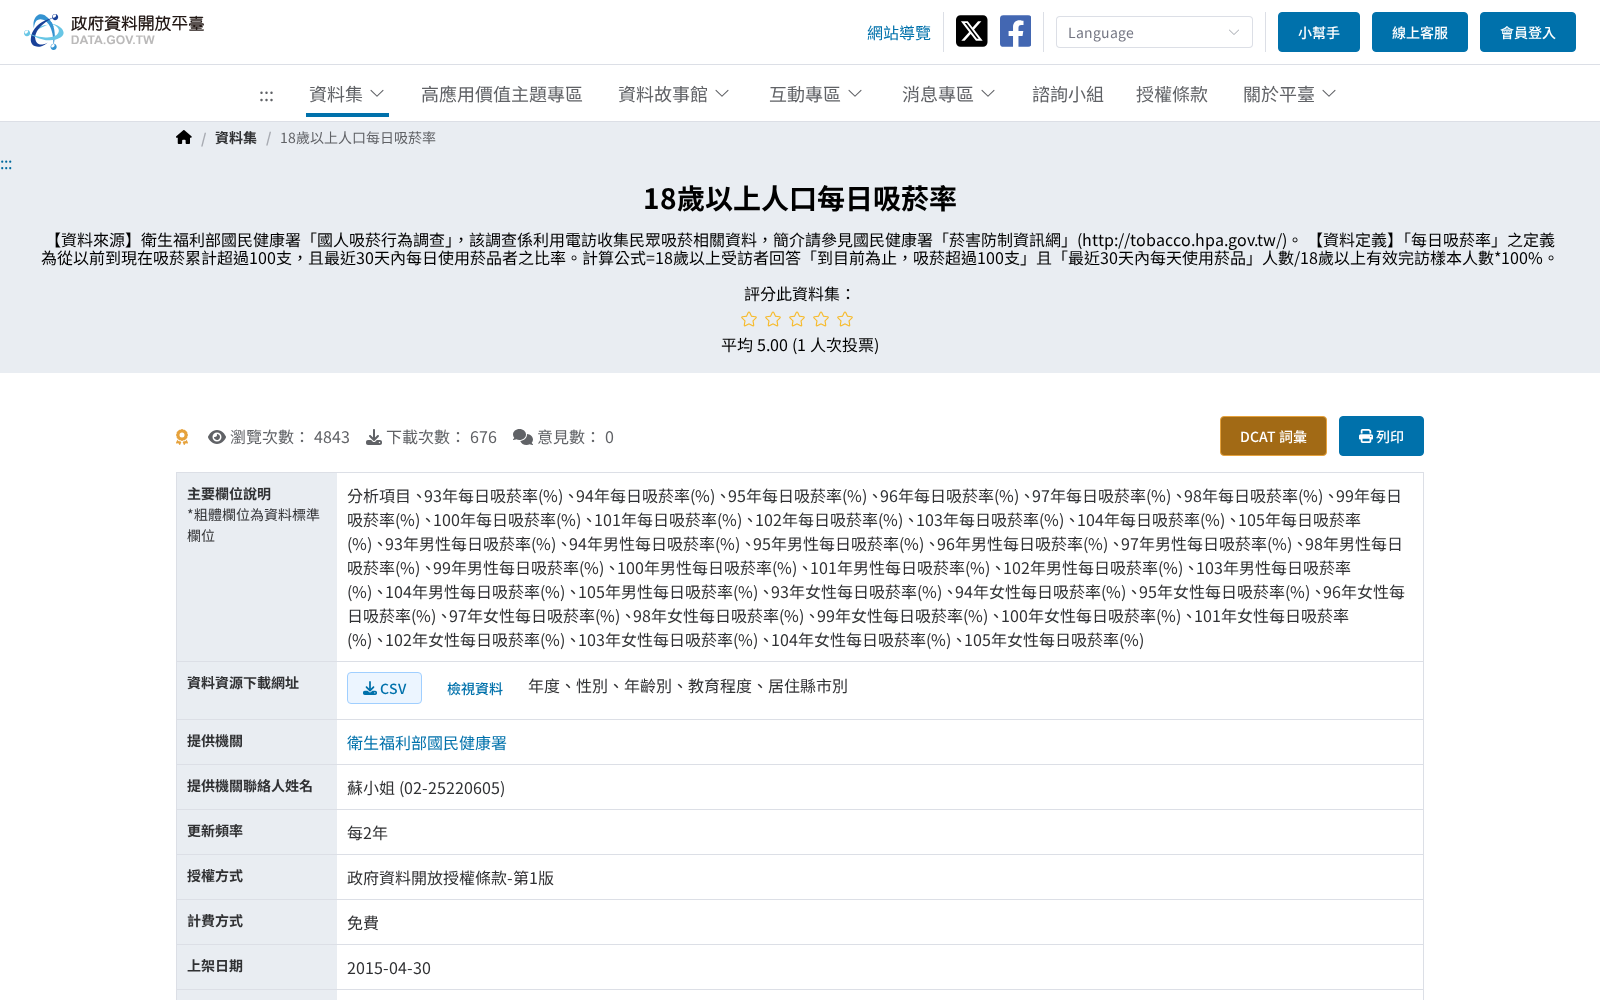Viewport: 1600px width, 1000px height.
Task: Click the data.gov.tw site logo
Action: click(114, 31)
